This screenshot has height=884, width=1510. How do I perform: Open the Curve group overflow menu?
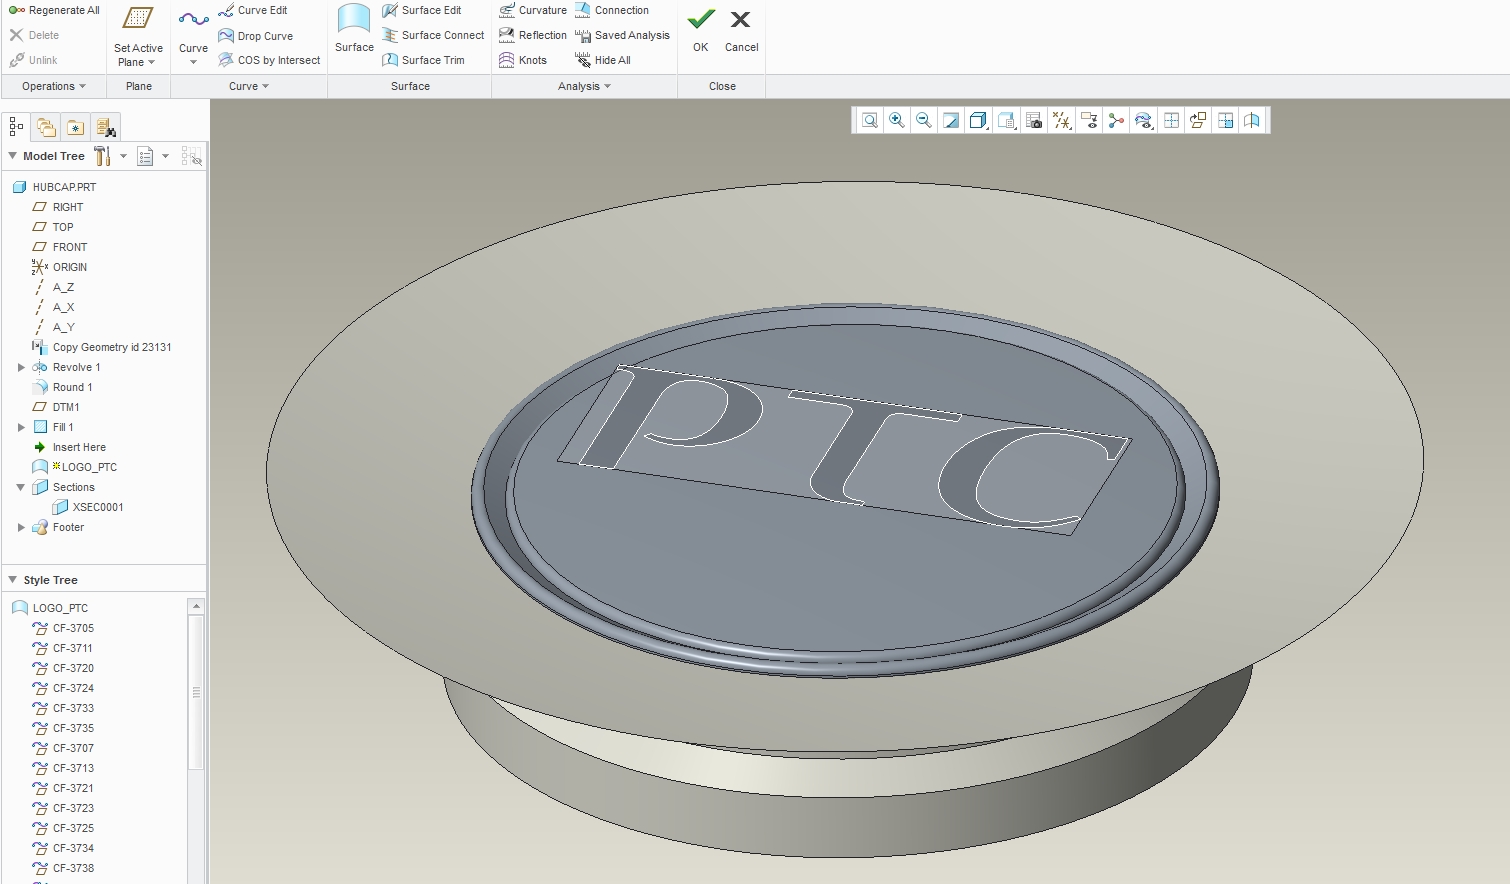coord(249,86)
